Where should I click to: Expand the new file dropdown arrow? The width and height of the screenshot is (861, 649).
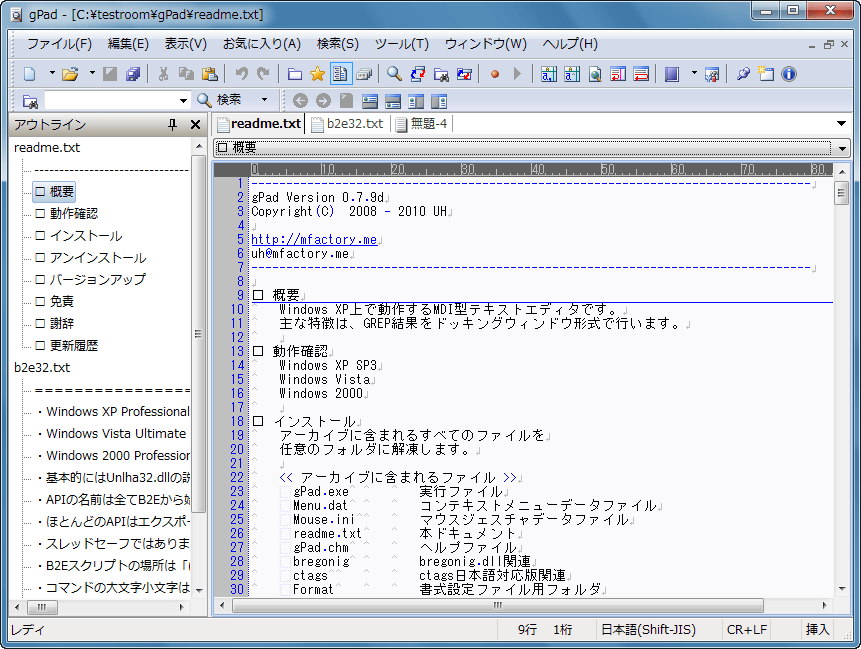pos(52,72)
